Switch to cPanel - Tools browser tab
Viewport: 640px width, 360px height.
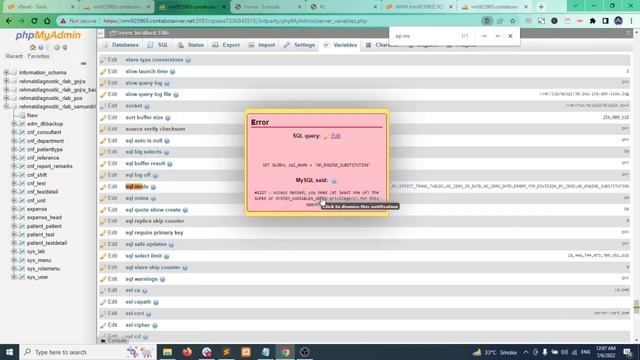40,7
